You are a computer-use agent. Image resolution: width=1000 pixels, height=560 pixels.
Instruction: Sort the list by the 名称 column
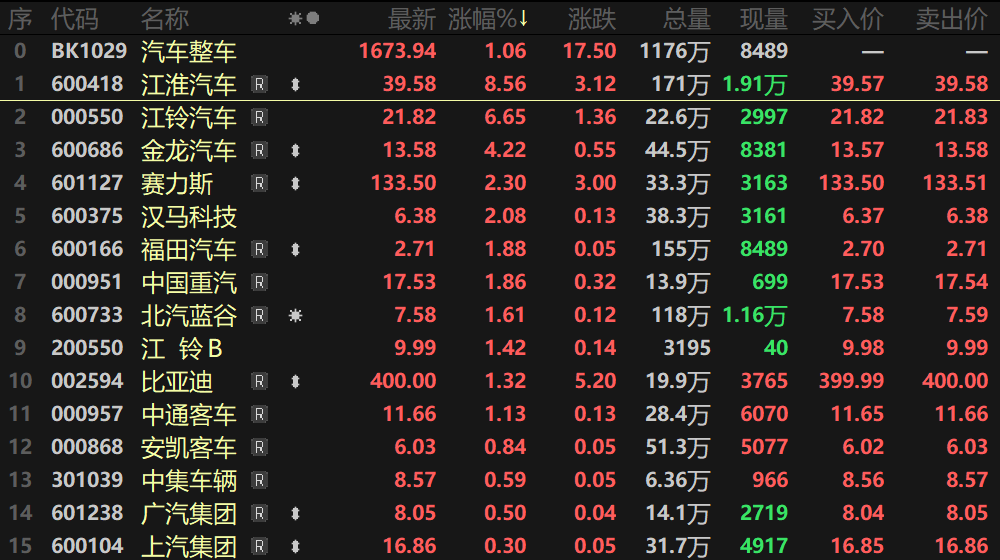point(165,19)
